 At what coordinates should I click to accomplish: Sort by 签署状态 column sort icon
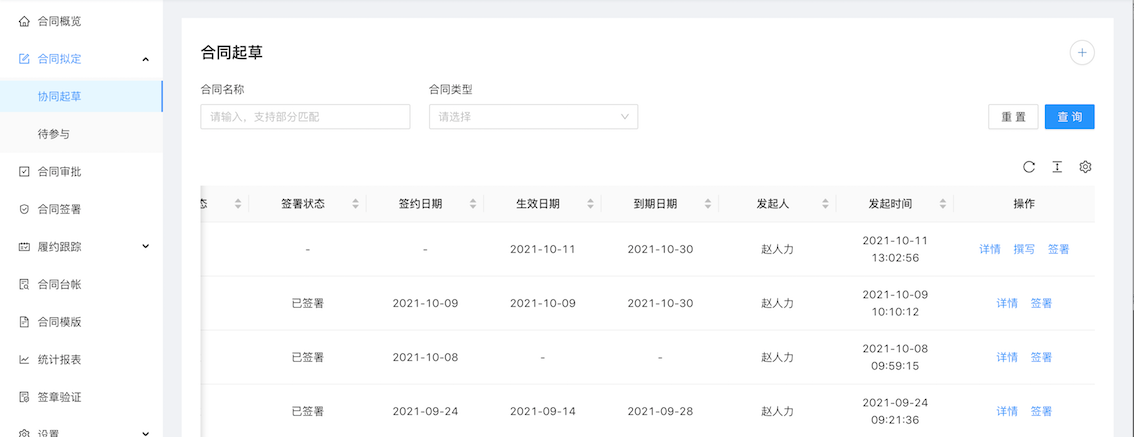tap(355, 204)
